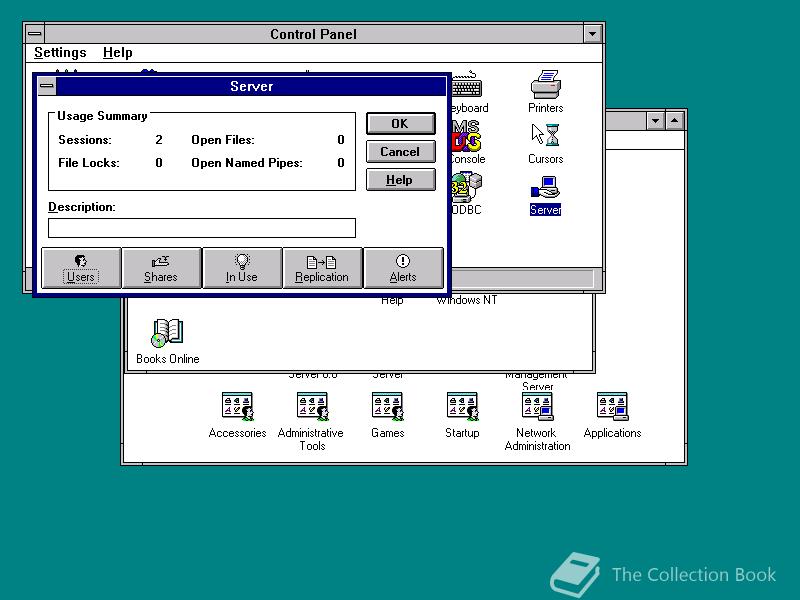The image size is (800, 600).
Task: Confirm with OK in Server dialog
Action: pyautogui.click(x=401, y=123)
